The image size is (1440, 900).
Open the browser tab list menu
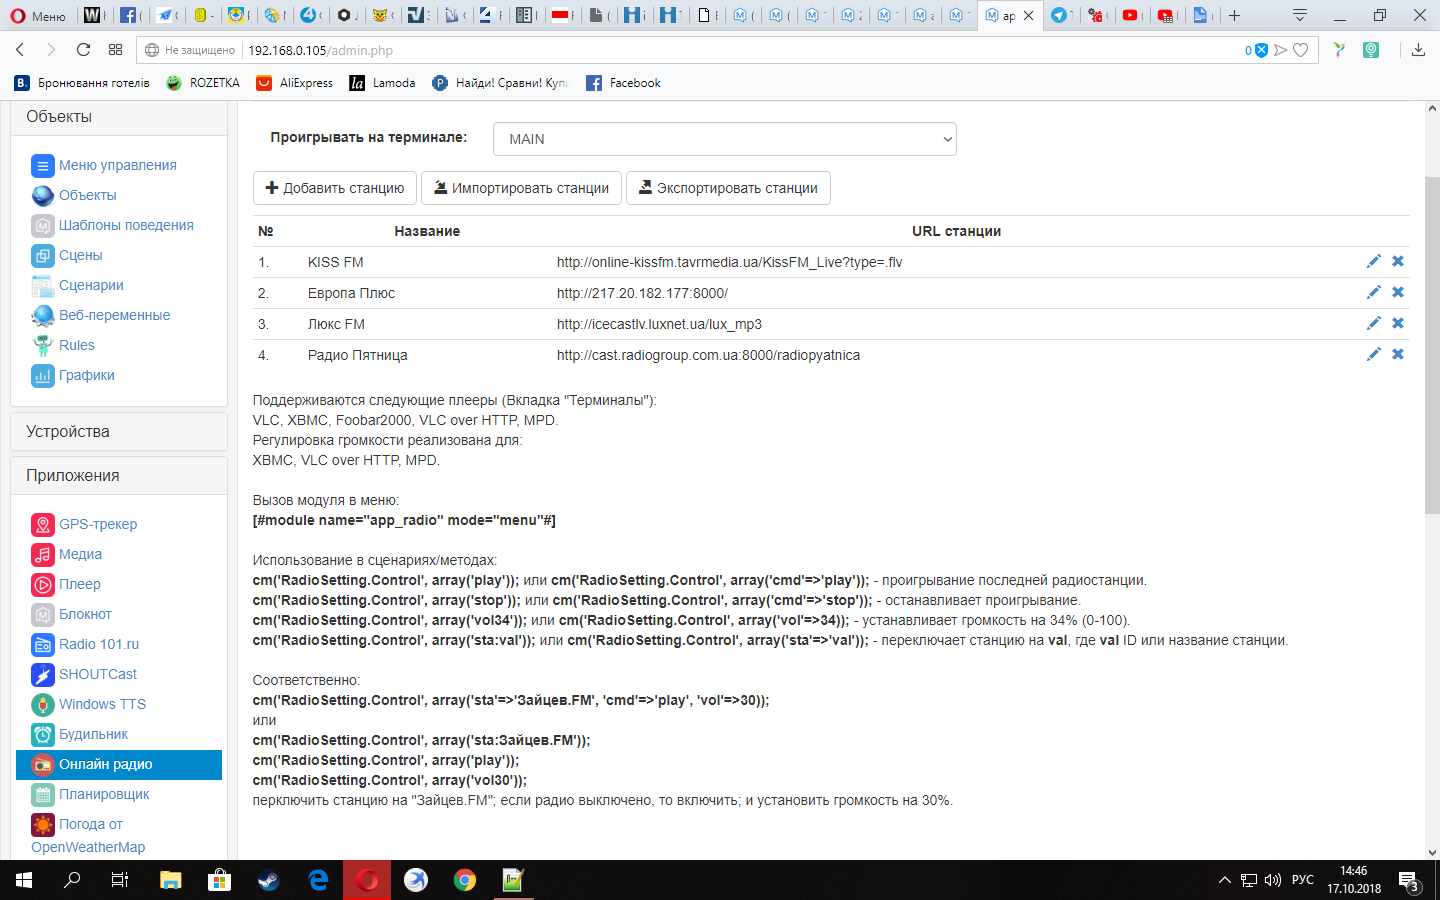point(1300,15)
